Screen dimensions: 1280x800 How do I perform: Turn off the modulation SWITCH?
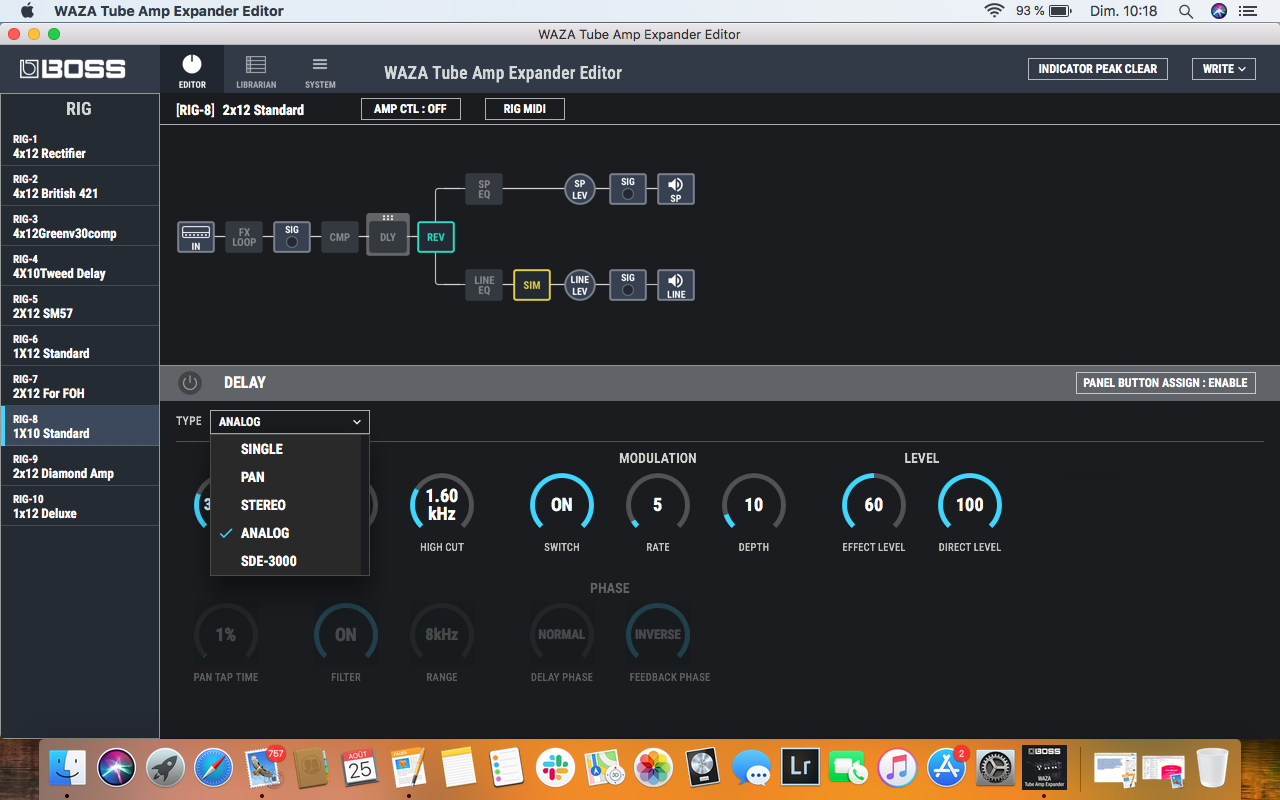pyautogui.click(x=561, y=504)
